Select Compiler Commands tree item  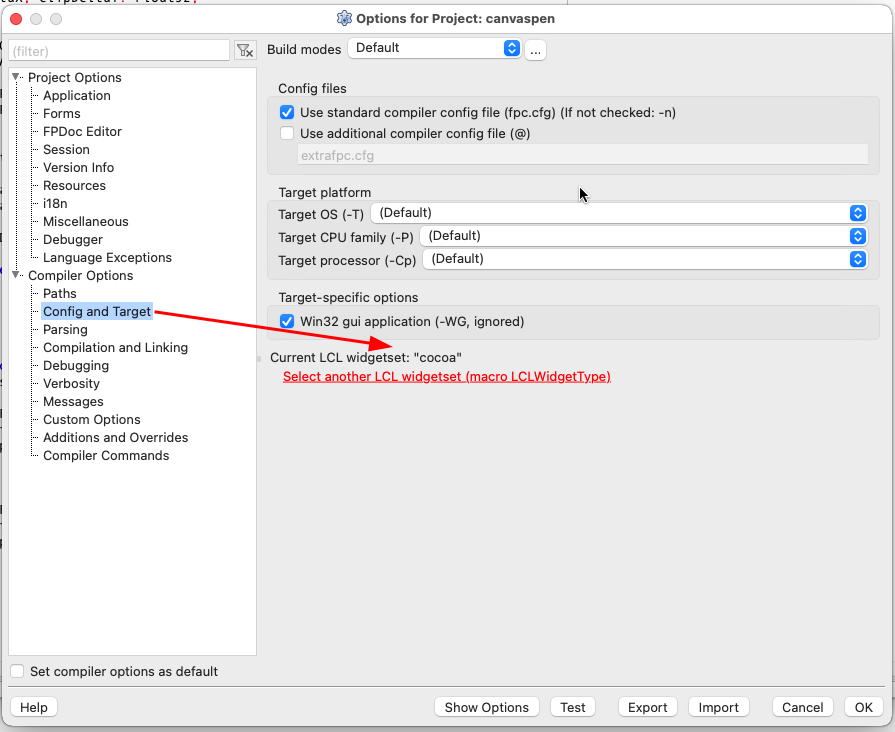(106, 455)
